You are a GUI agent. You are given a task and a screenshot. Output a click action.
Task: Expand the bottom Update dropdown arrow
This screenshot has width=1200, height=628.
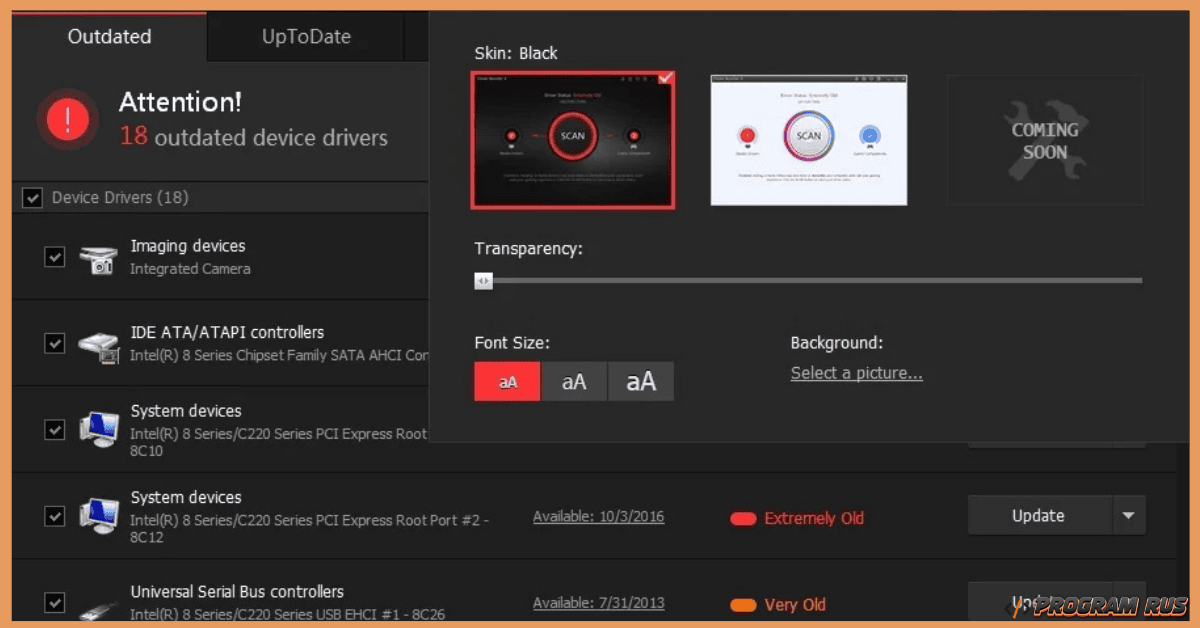(1129, 601)
